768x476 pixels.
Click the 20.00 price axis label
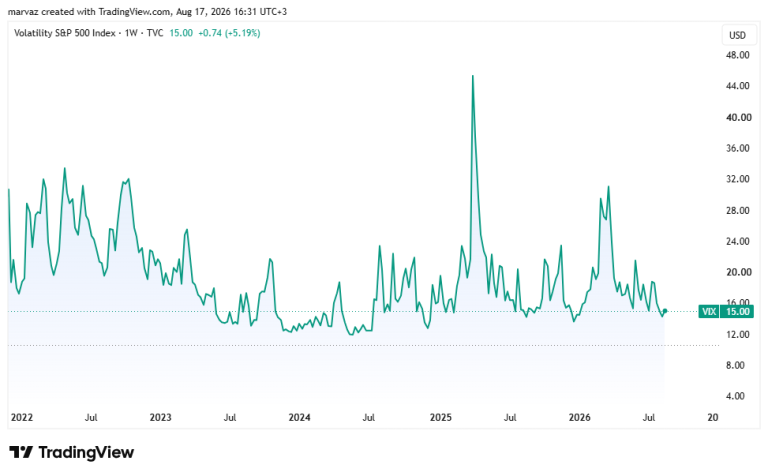click(x=738, y=272)
